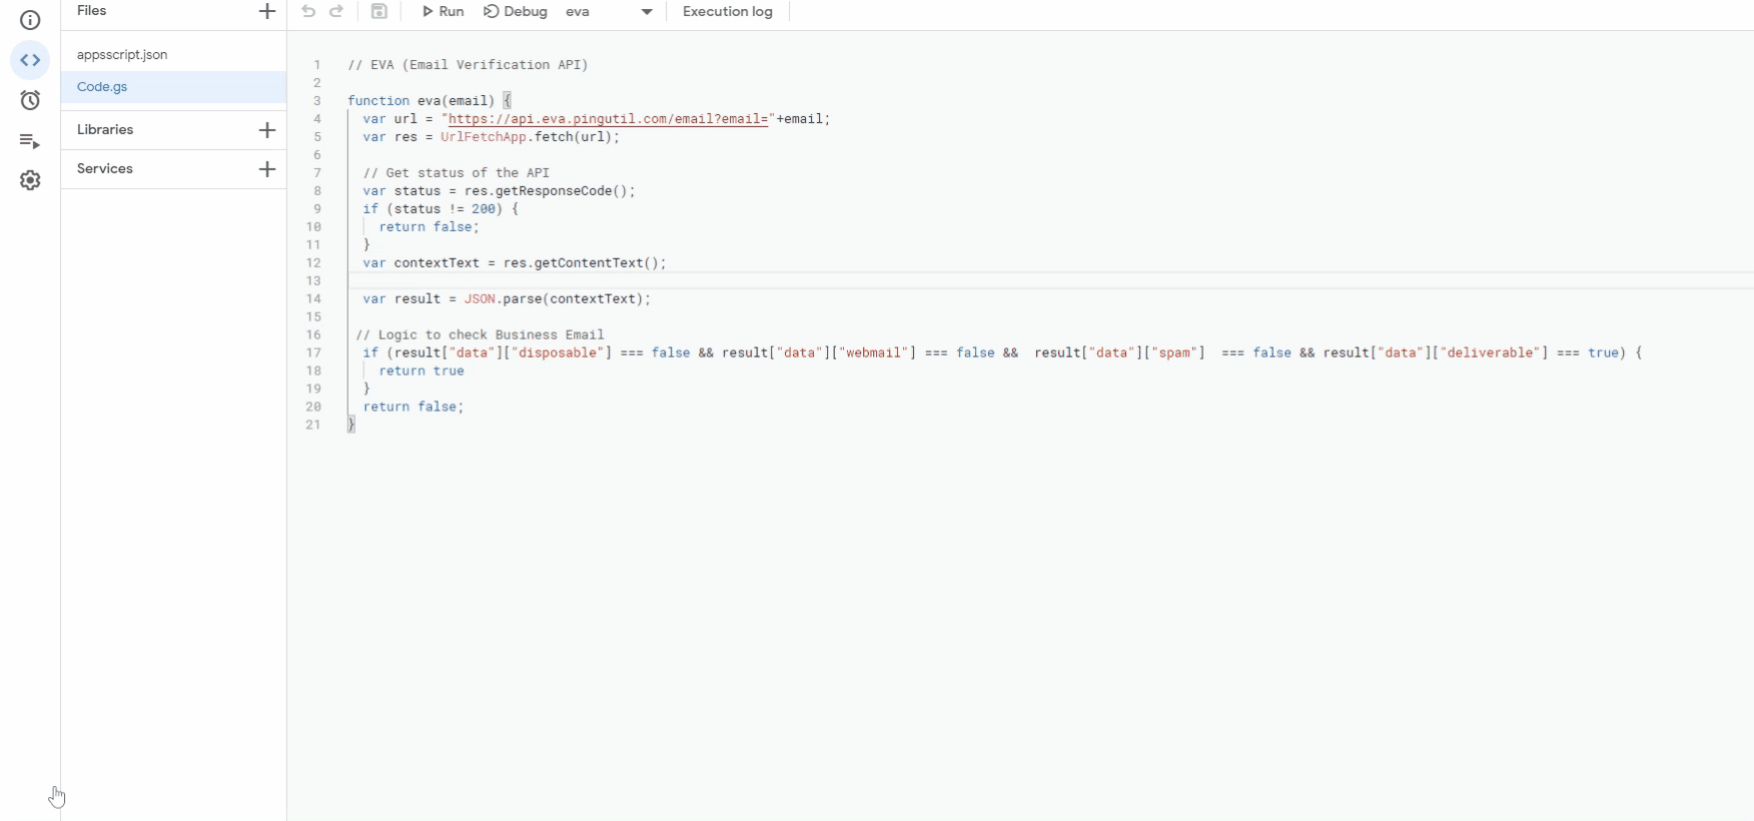Open the Triggers alarm clock icon
This screenshot has height=821, width=1754.
(30, 100)
